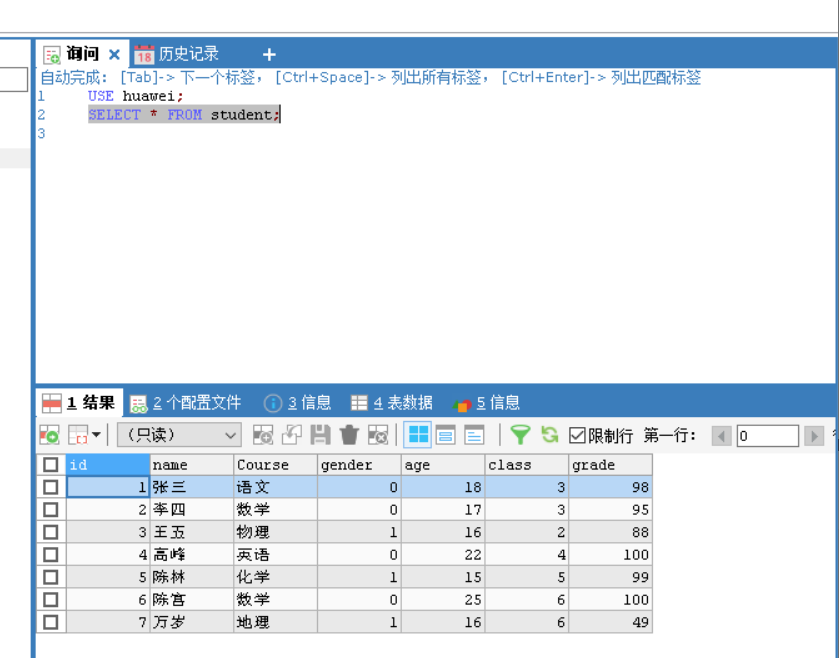Image resolution: width=839 pixels, height=658 pixels.
Task: Click the grade column header
Action: 611,465
